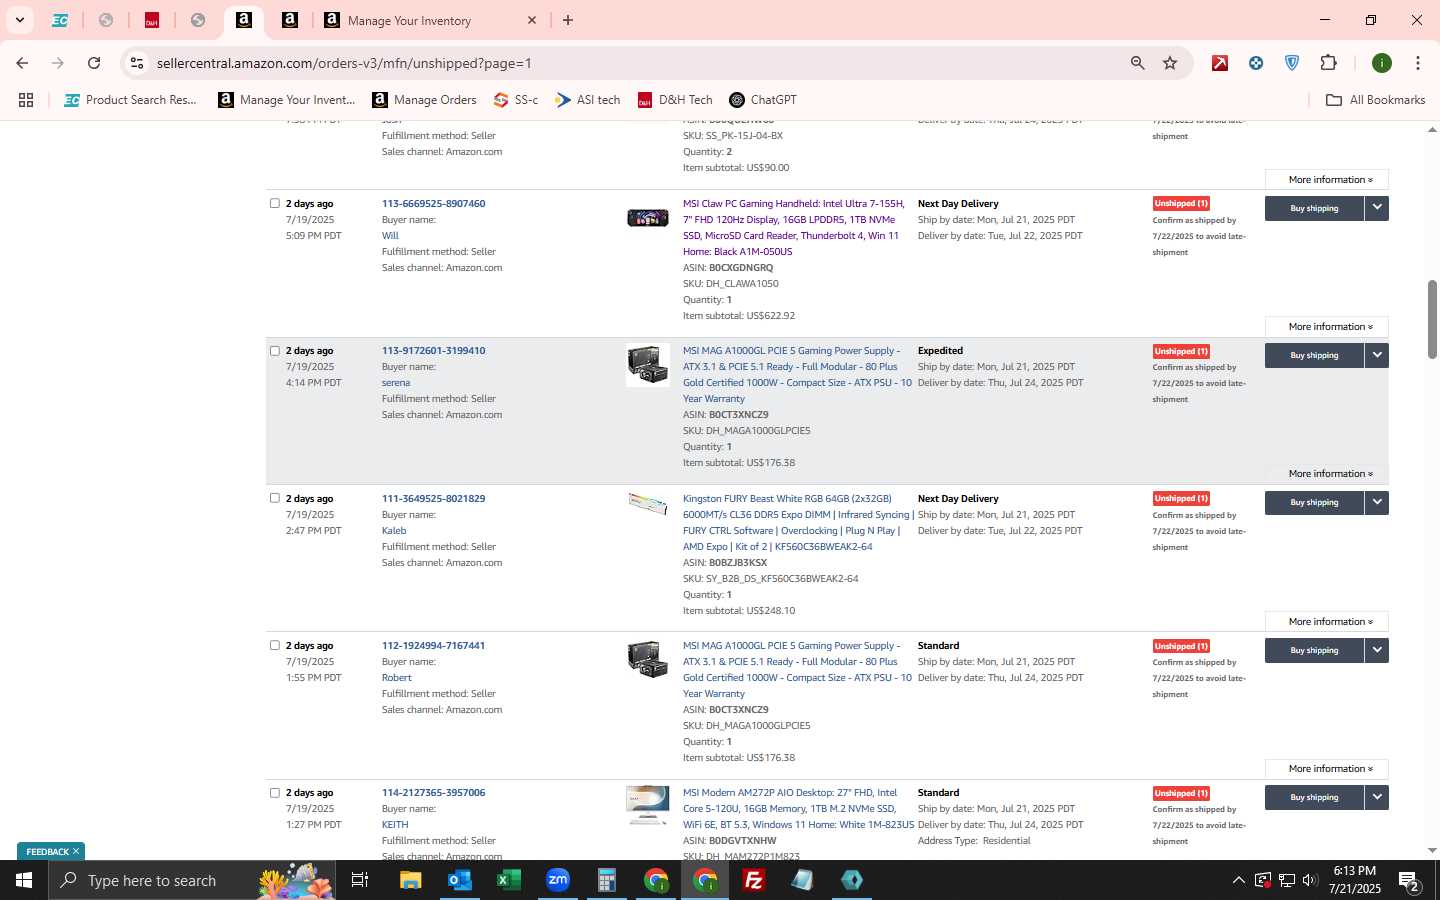Expand More information for serena's PSU order
The image size is (1440, 900).
pos(1327,474)
